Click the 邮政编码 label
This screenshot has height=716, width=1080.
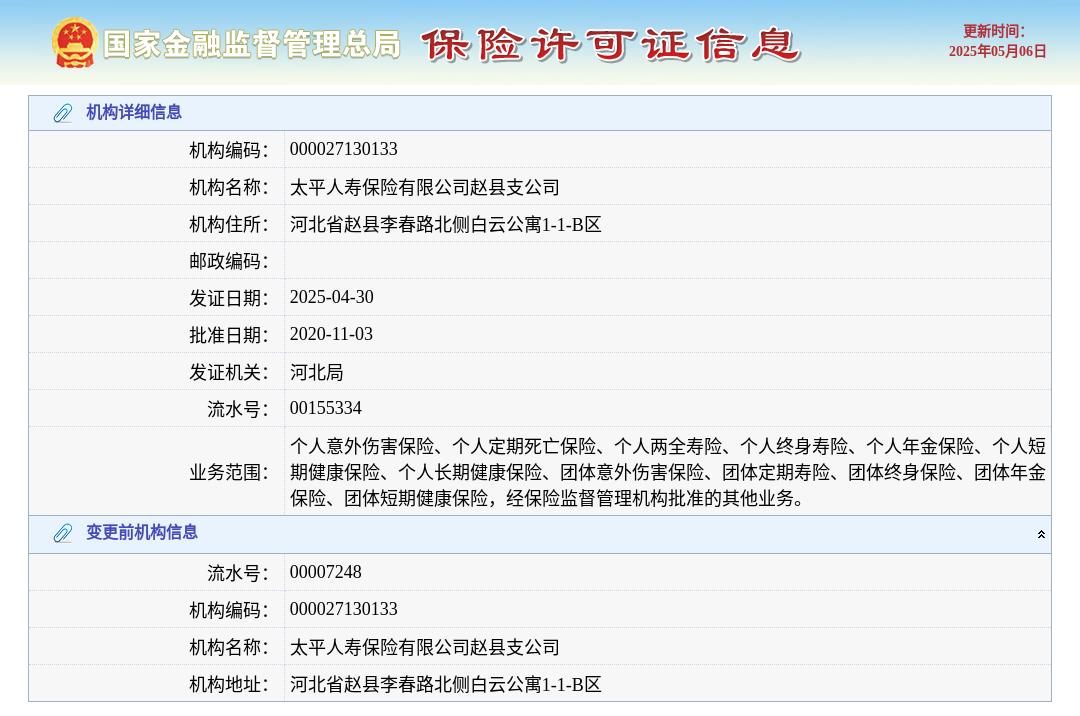pyautogui.click(x=229, y=261)
